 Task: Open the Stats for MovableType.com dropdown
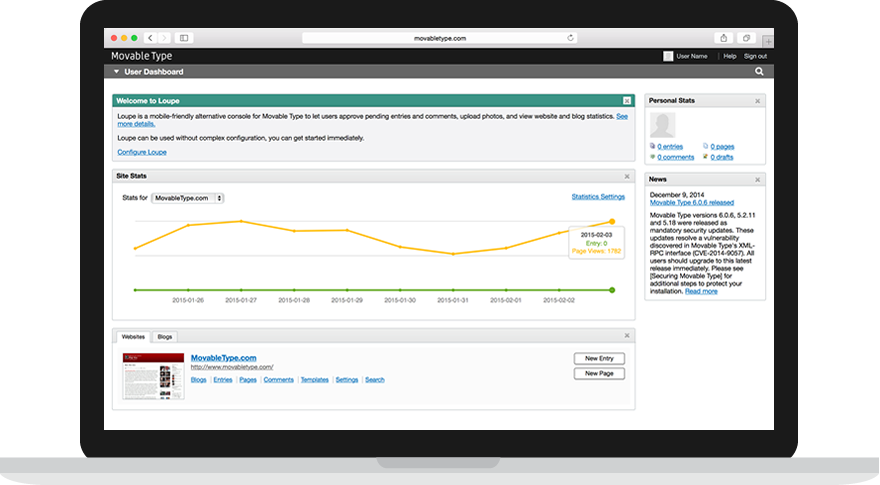[187, 198]
